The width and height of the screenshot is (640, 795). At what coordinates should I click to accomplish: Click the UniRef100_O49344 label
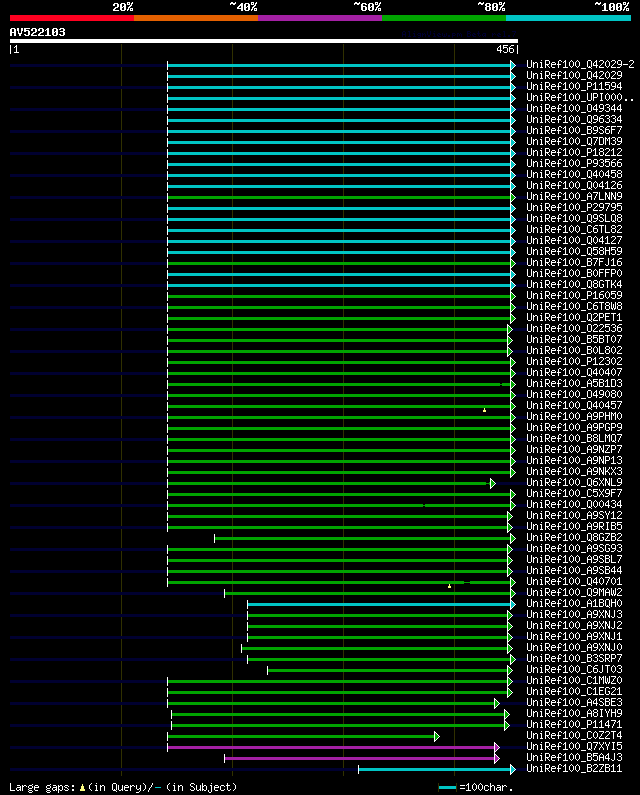(574, 109)
